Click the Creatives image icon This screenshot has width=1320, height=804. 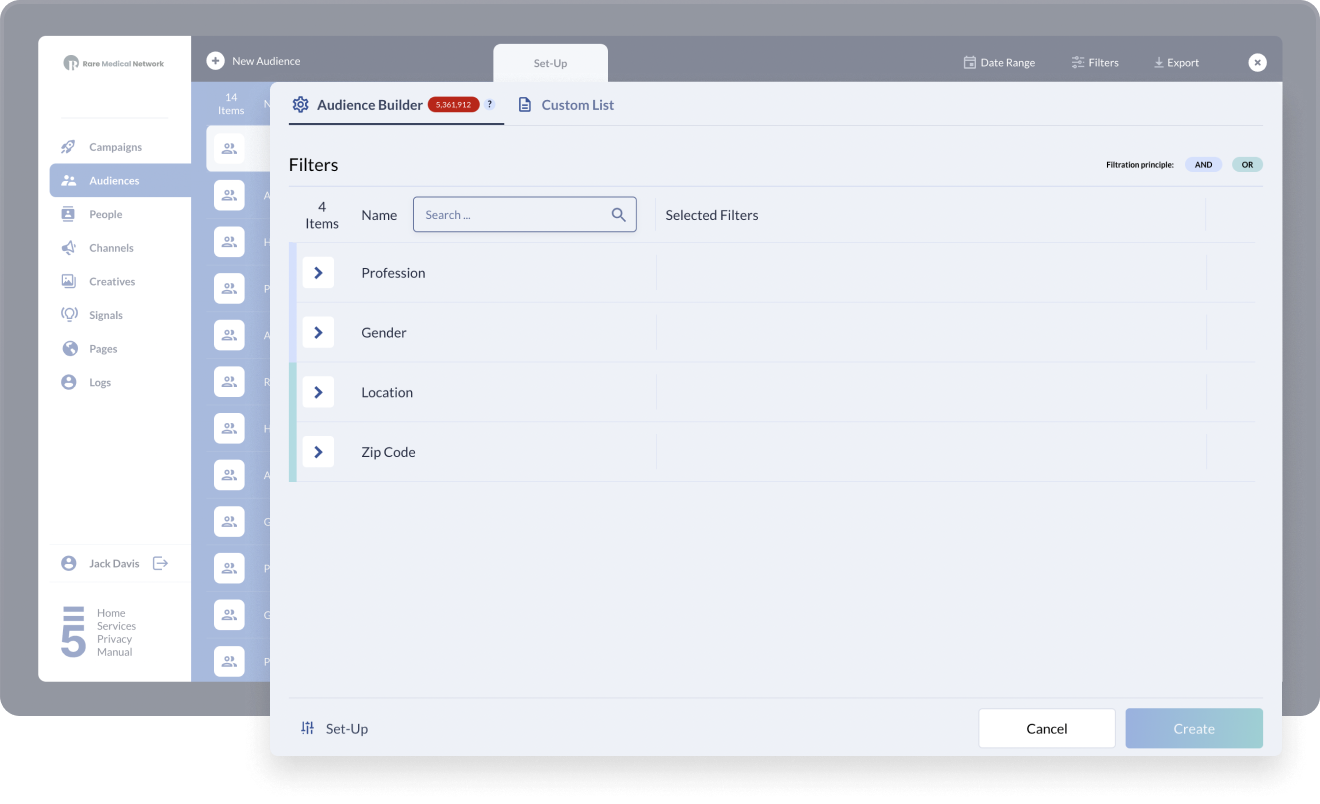(69, 282)
